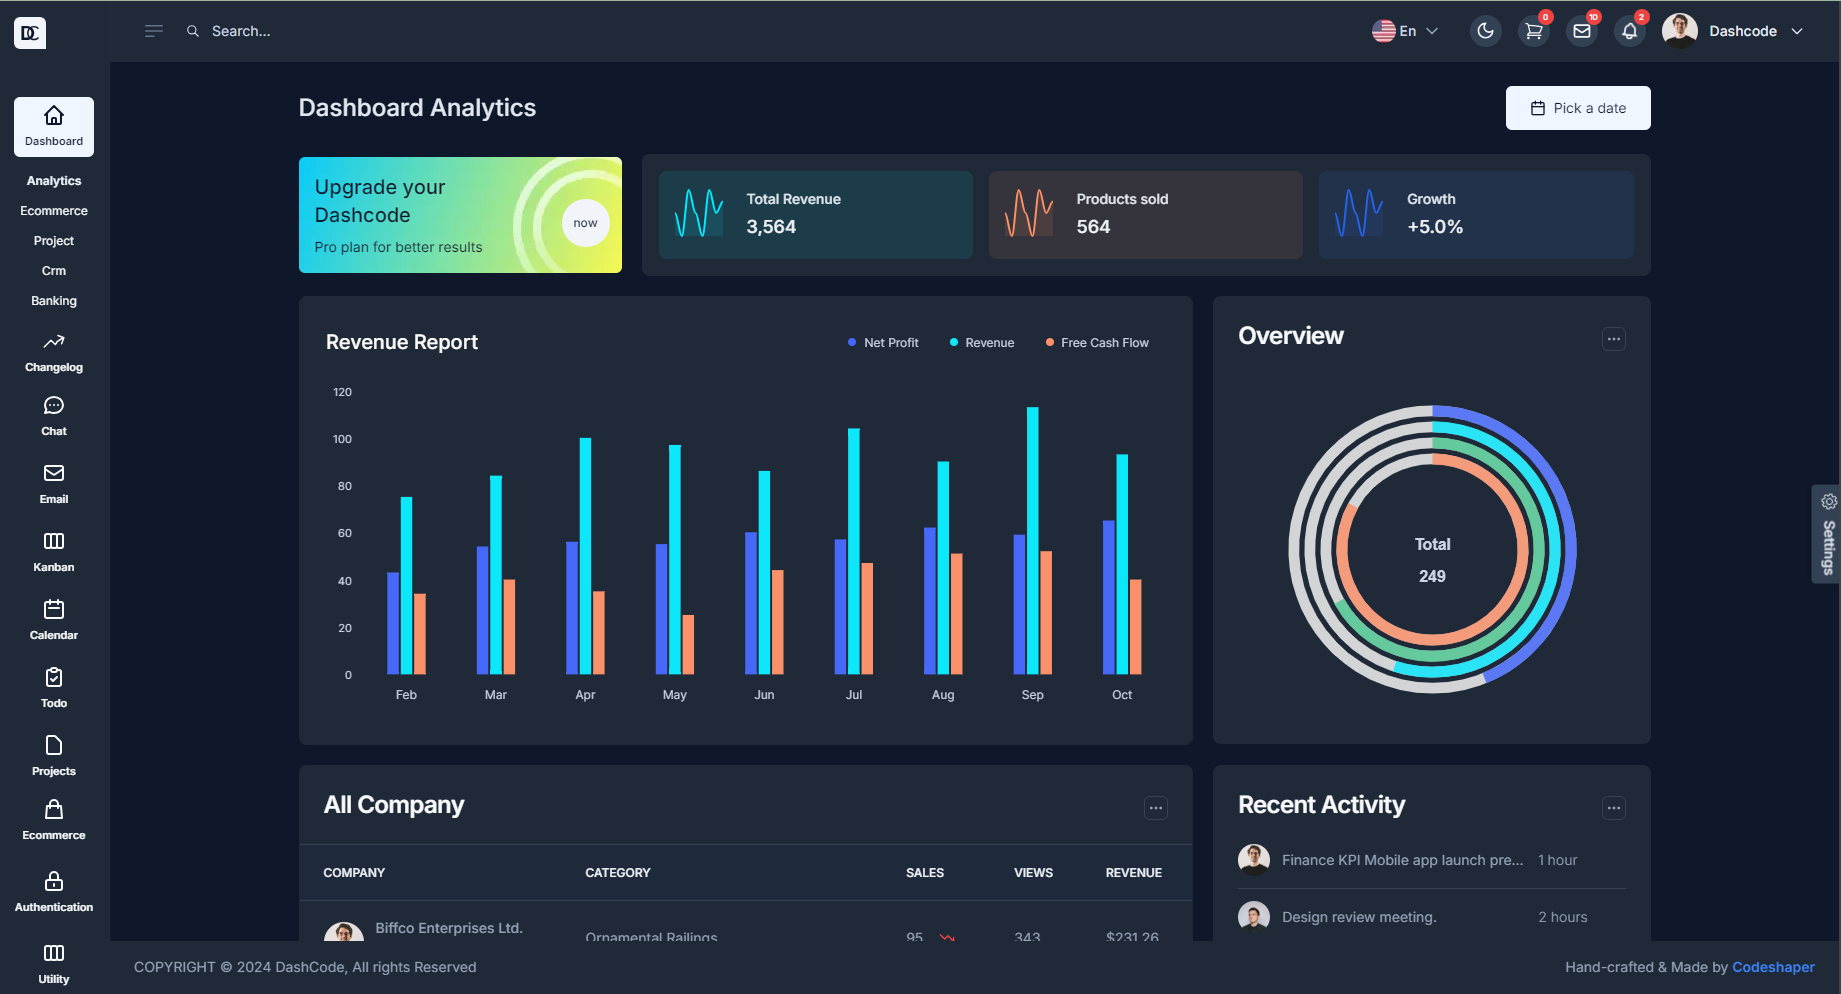The width and height of the screenshot is (1841, 994).
Task: Click the Dashcode user avatar
Action: point(1680,31)
